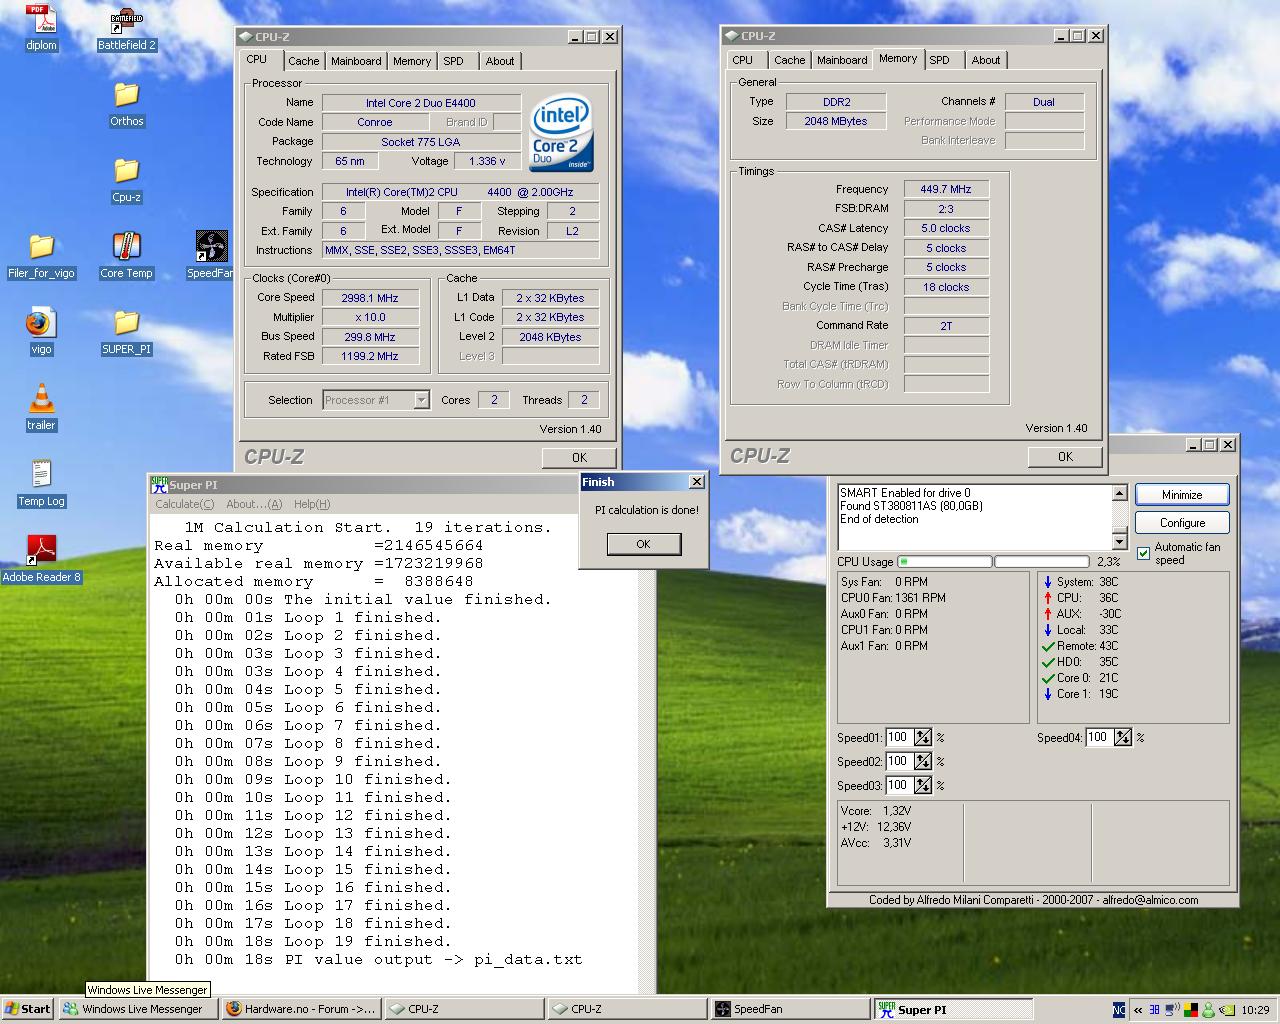Viewport: 1280px width, 1024px height.
Task: Click the Super PI title bar icon
Action: point(159,484)
